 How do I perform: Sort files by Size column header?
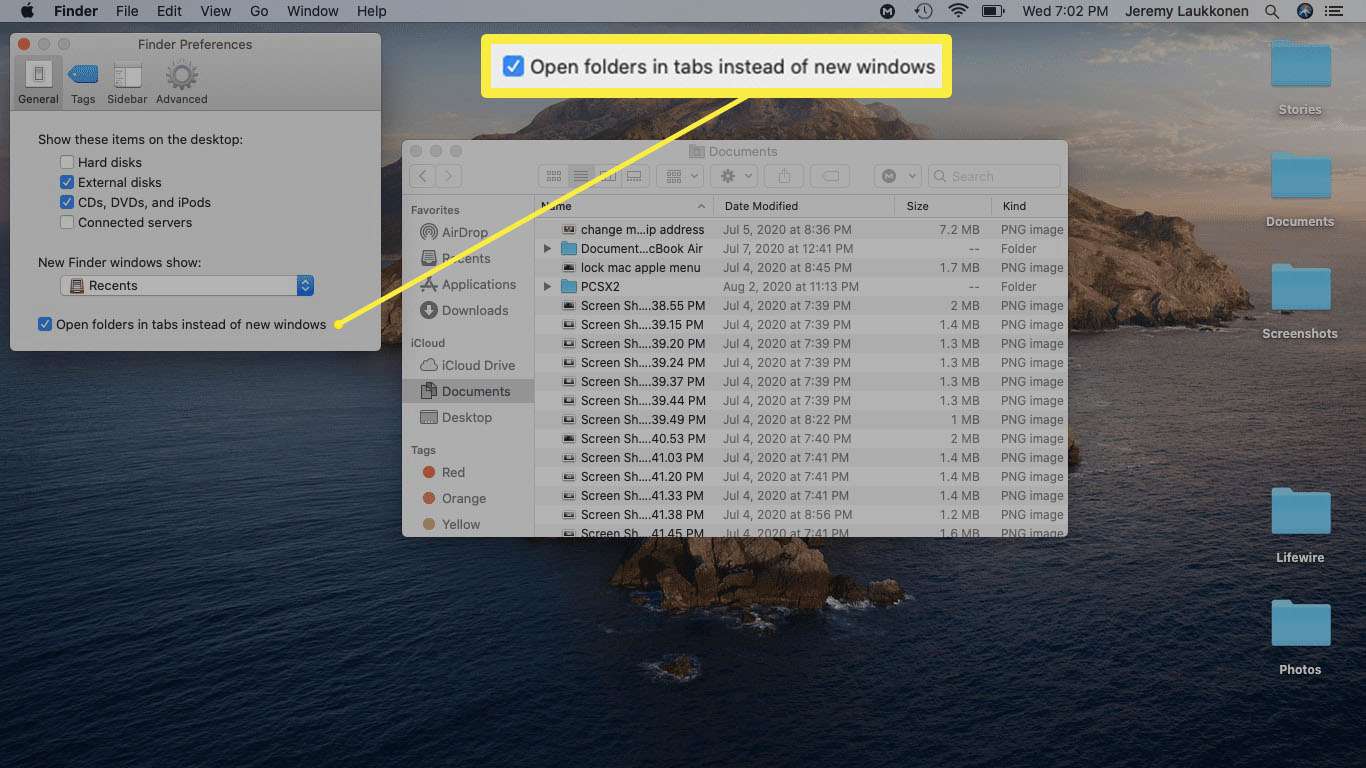click(943, 206)
